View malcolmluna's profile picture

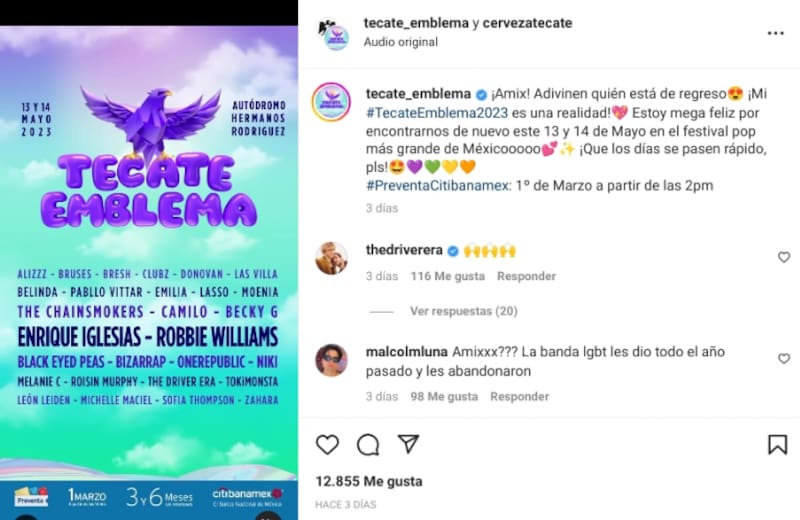click(x=331, y=360)
